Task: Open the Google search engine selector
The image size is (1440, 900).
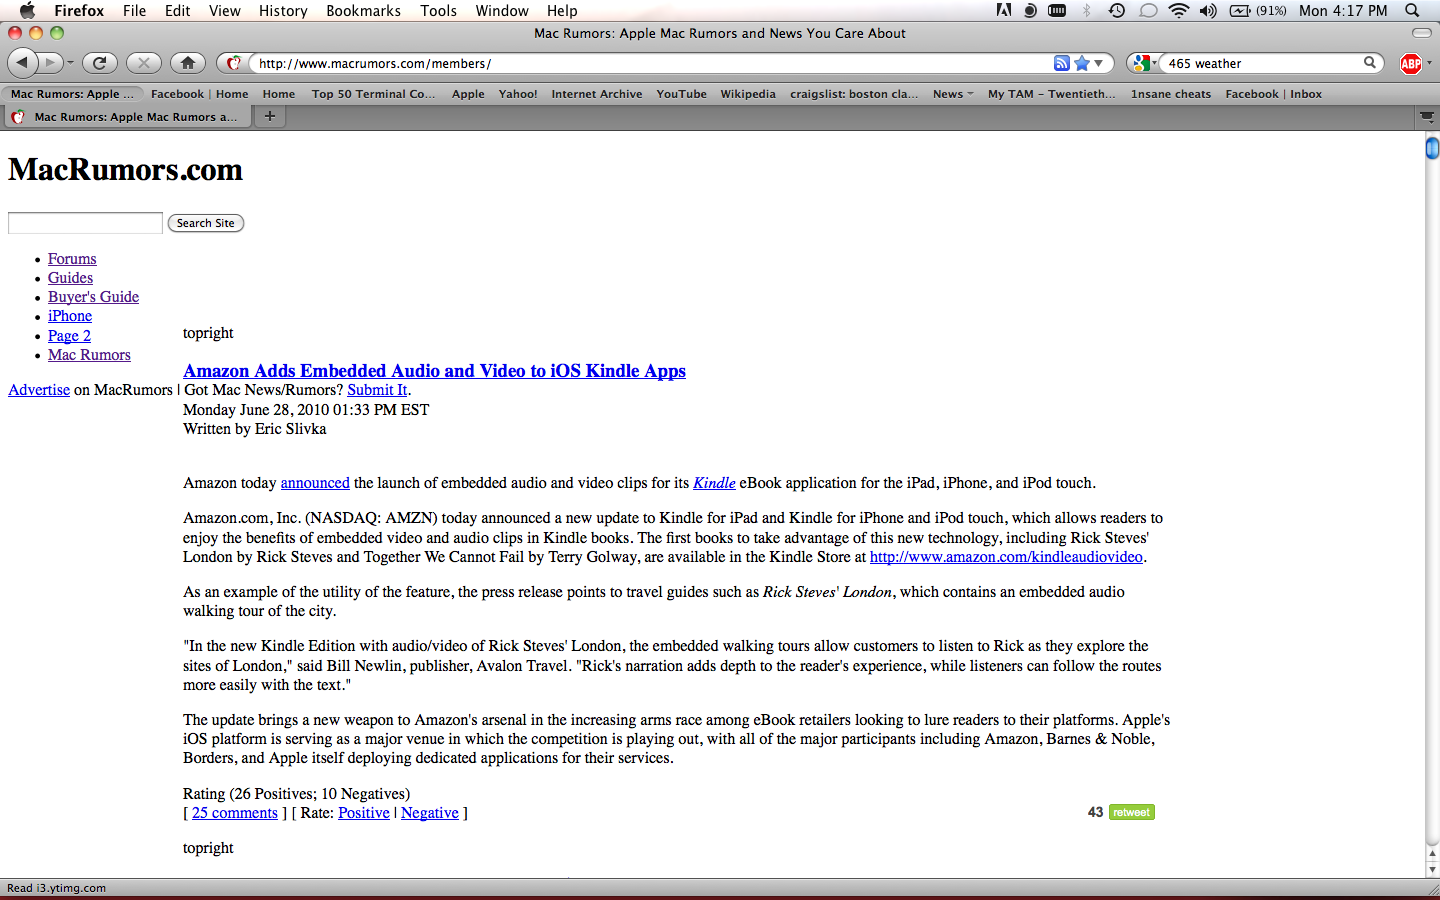Action: (x=1144, y=63)
